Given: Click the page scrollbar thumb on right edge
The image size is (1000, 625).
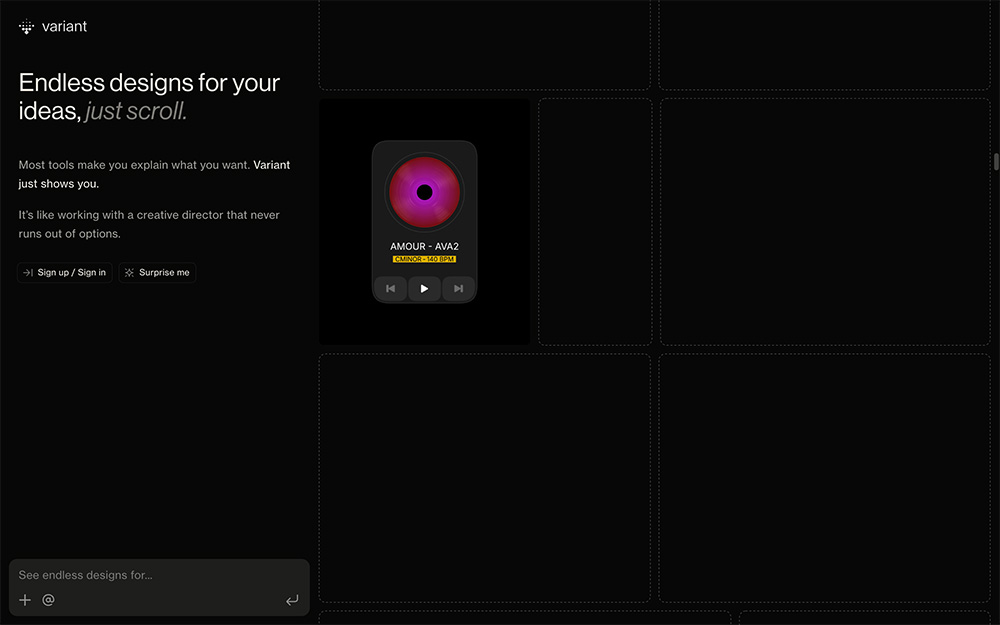Looking at the screenshot, I should [x=996, y=161].
